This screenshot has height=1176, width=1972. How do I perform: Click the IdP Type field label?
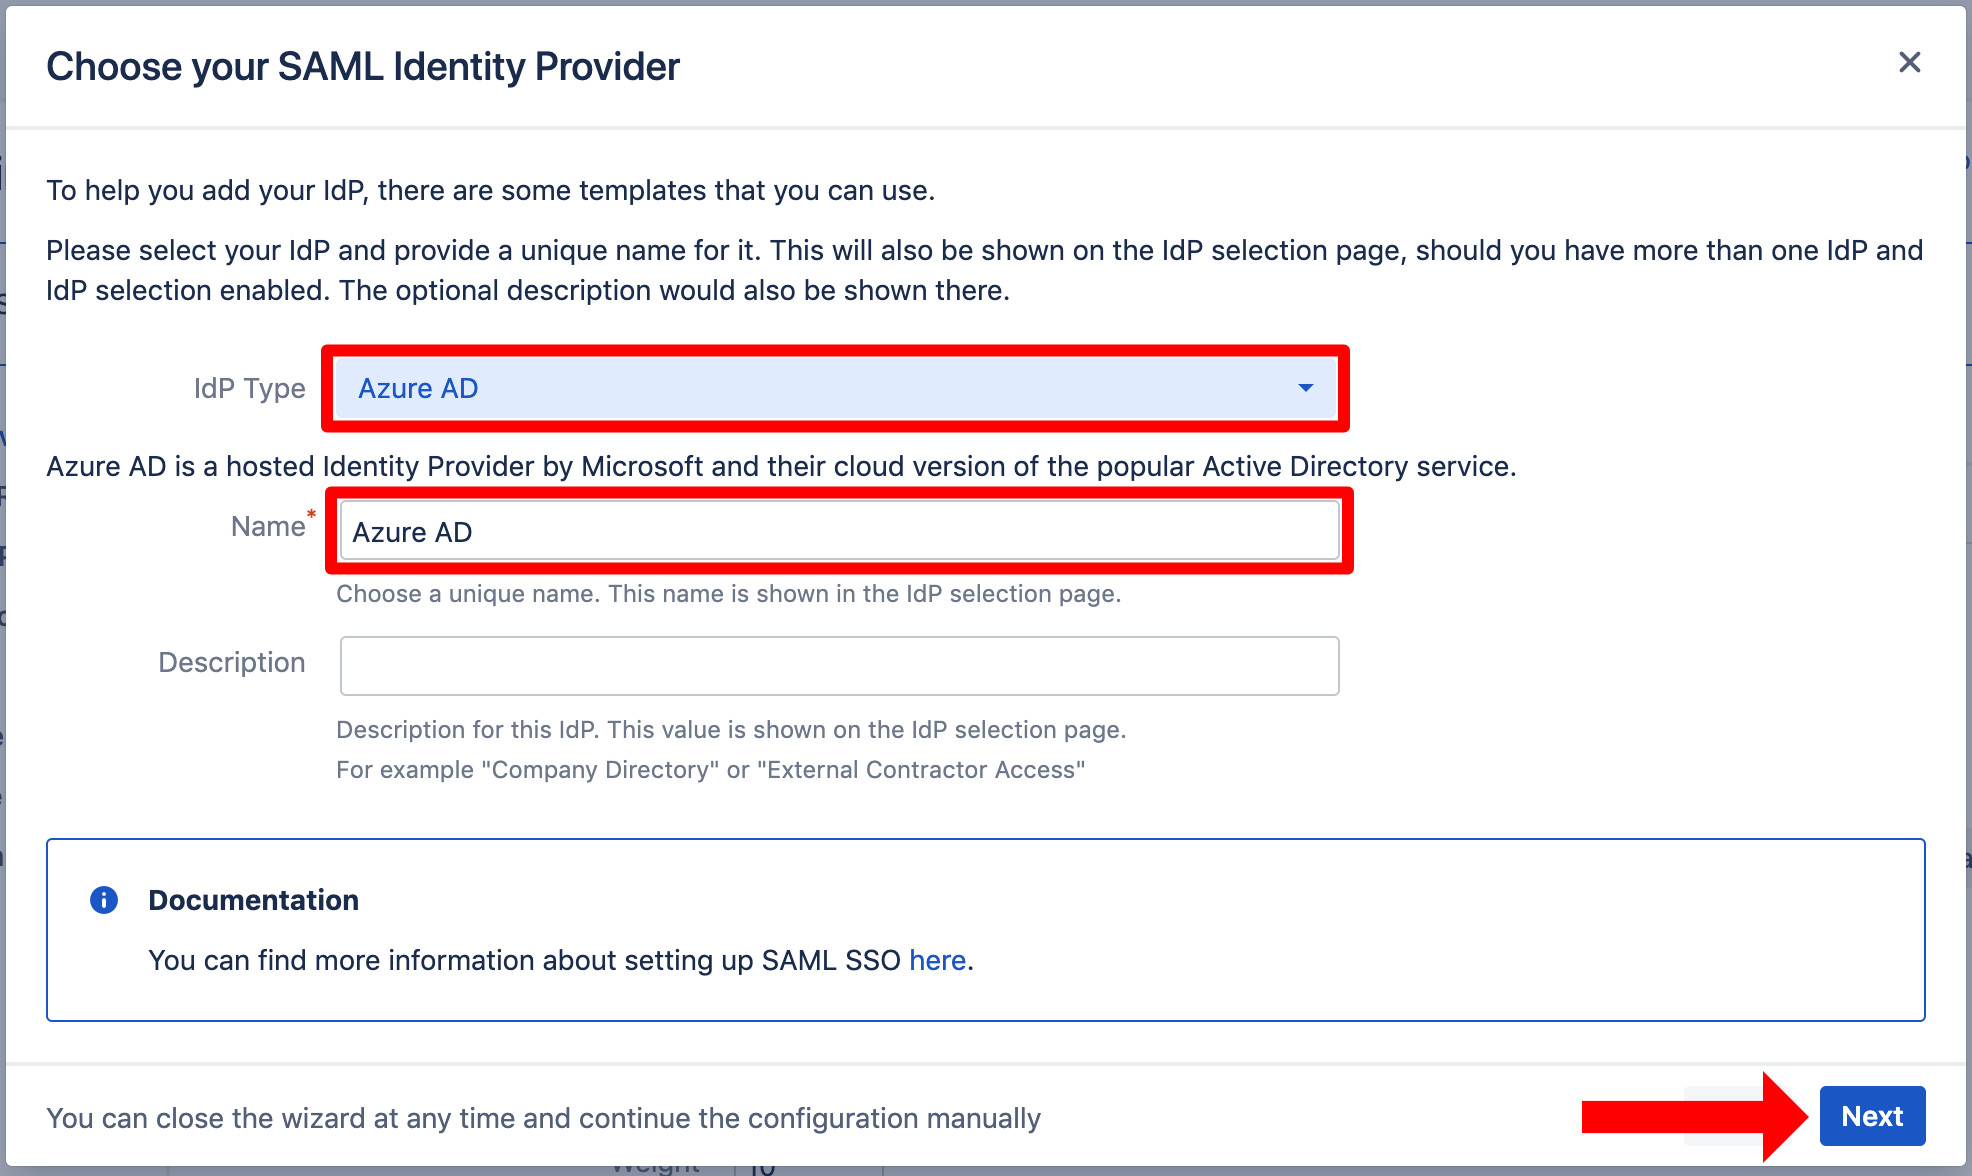pos(249,388)
